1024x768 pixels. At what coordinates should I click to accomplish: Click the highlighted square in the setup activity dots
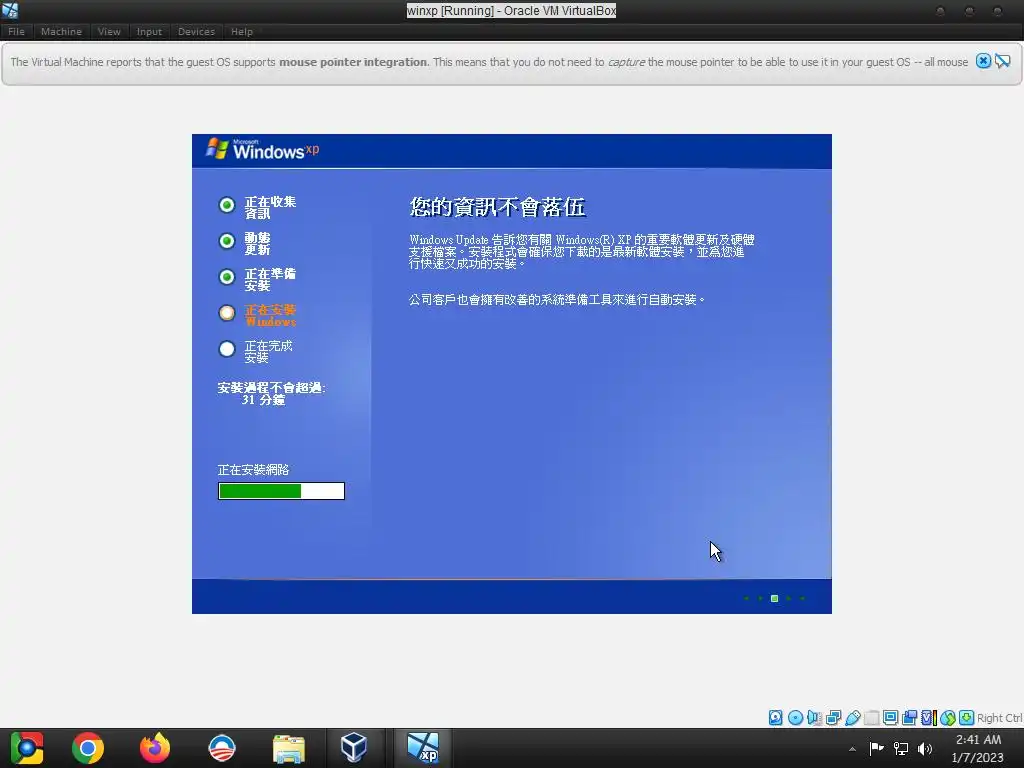tap(775, 598)
